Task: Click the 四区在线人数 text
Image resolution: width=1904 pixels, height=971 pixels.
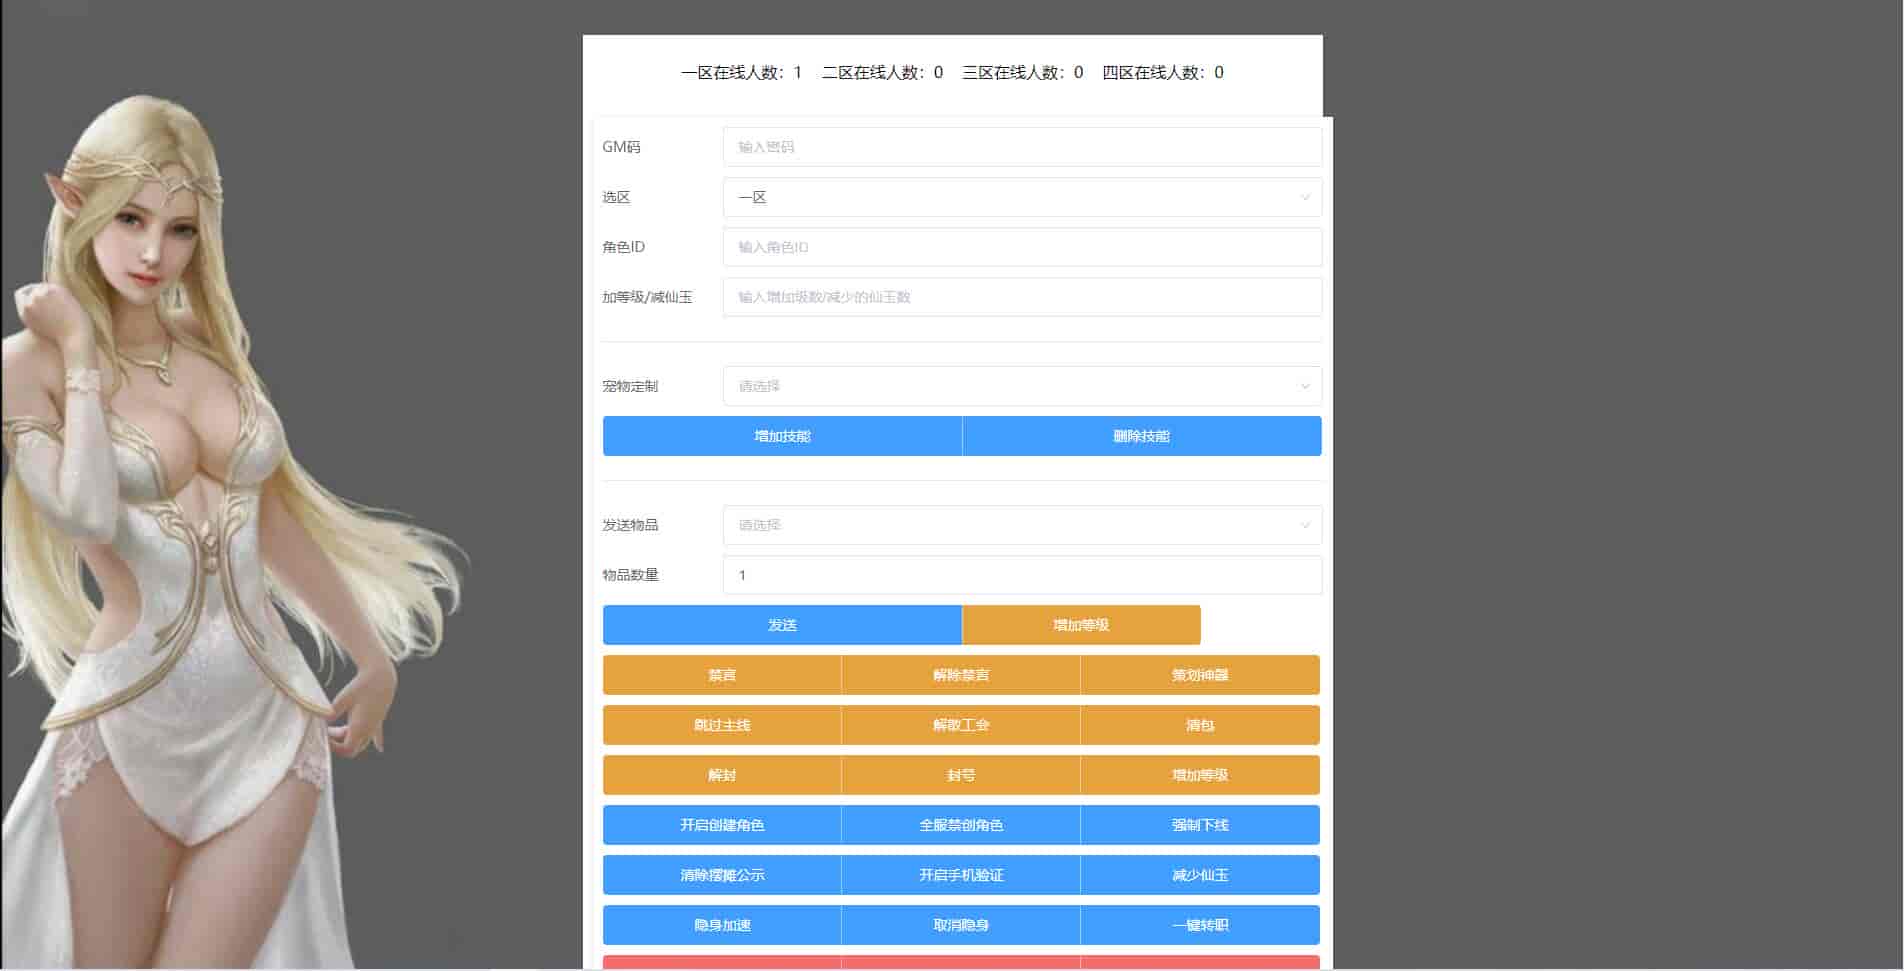Action: point(1163,73)
